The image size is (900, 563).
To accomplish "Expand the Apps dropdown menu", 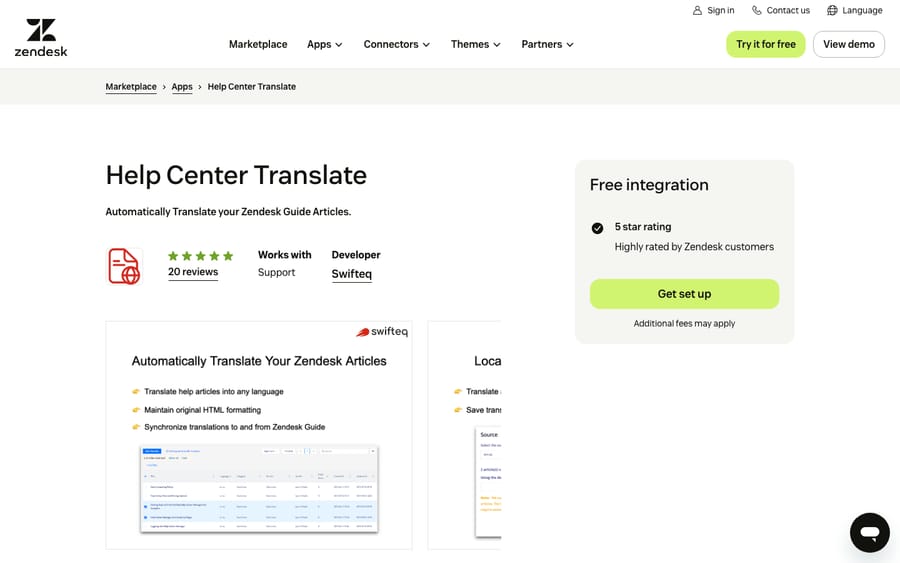I will click(324, 44).
